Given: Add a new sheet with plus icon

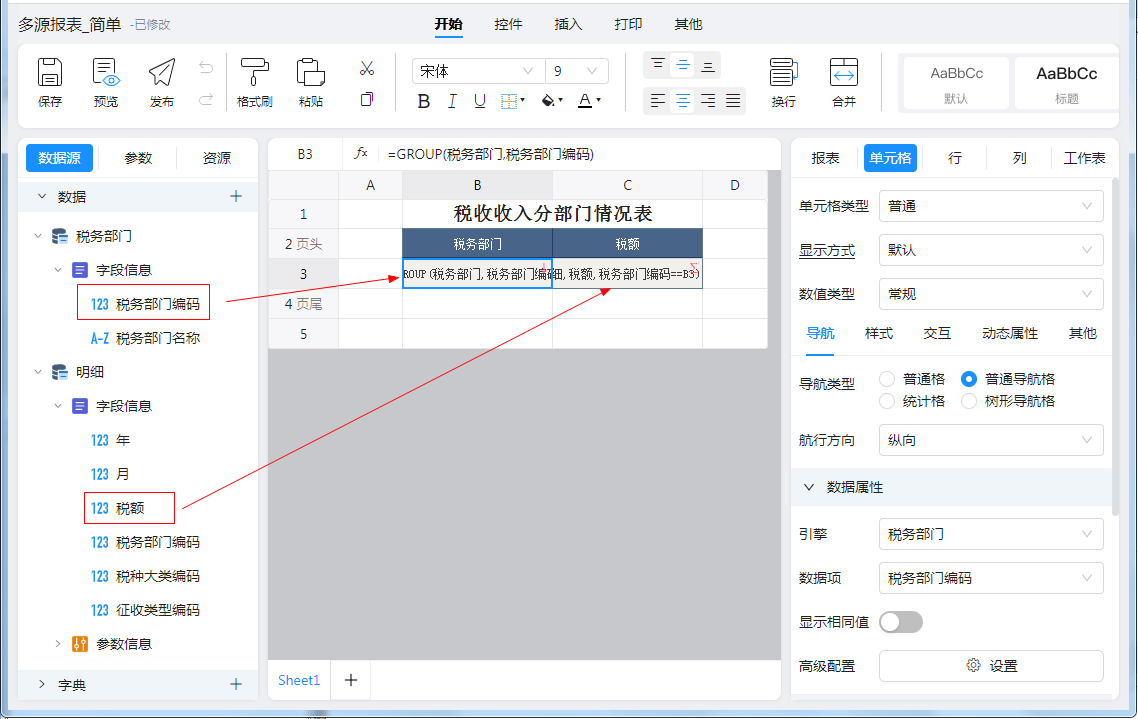Looking at the screenshot, I should (351, 680).
